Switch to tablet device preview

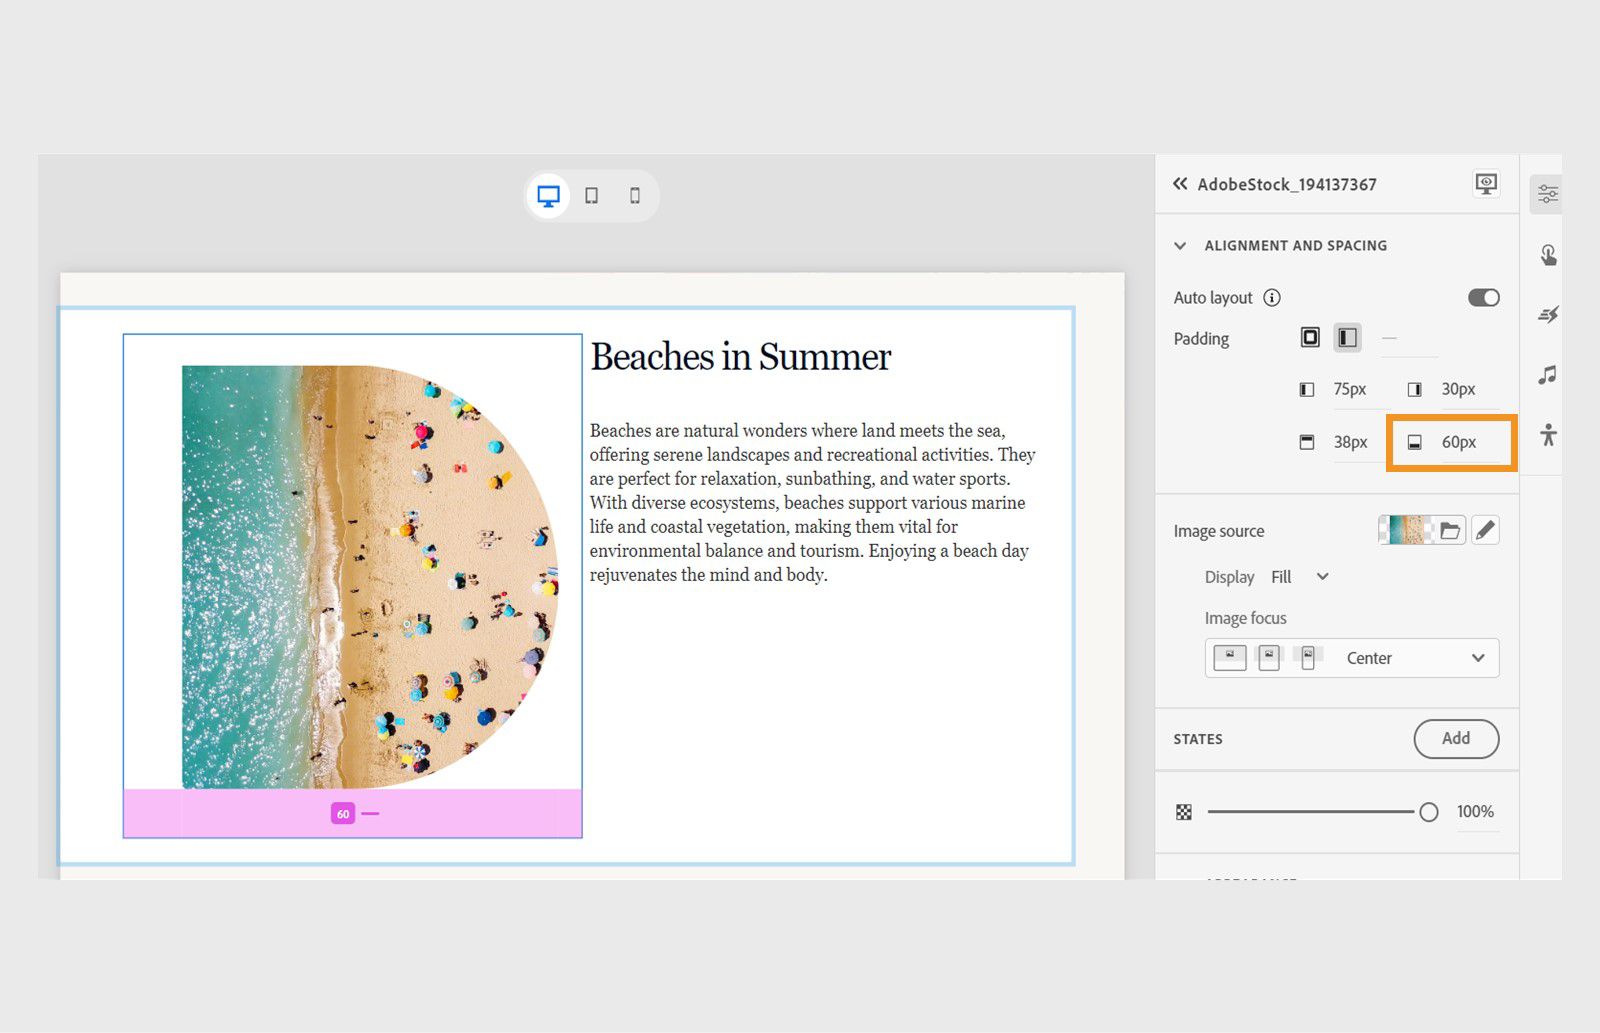592,196
